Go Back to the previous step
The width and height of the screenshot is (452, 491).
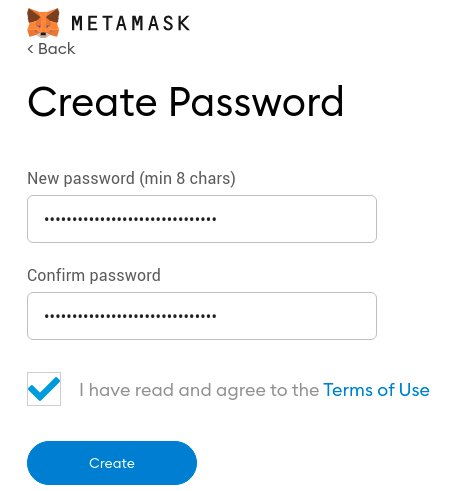tap(51, 49)
